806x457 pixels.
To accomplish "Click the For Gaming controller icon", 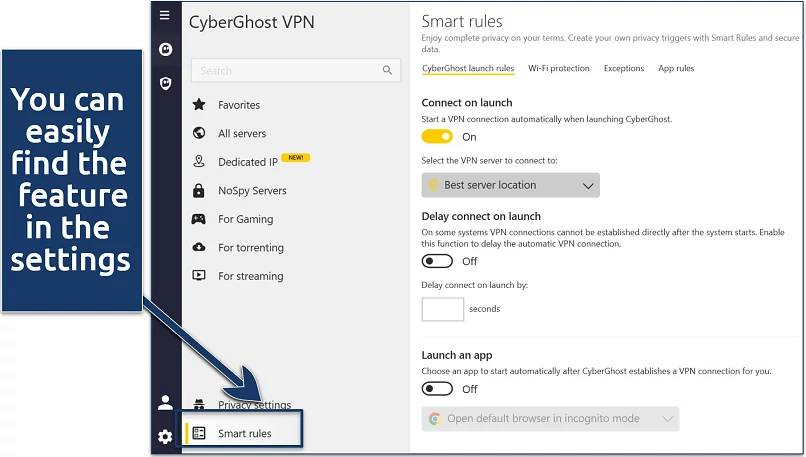I will (198, 219).
